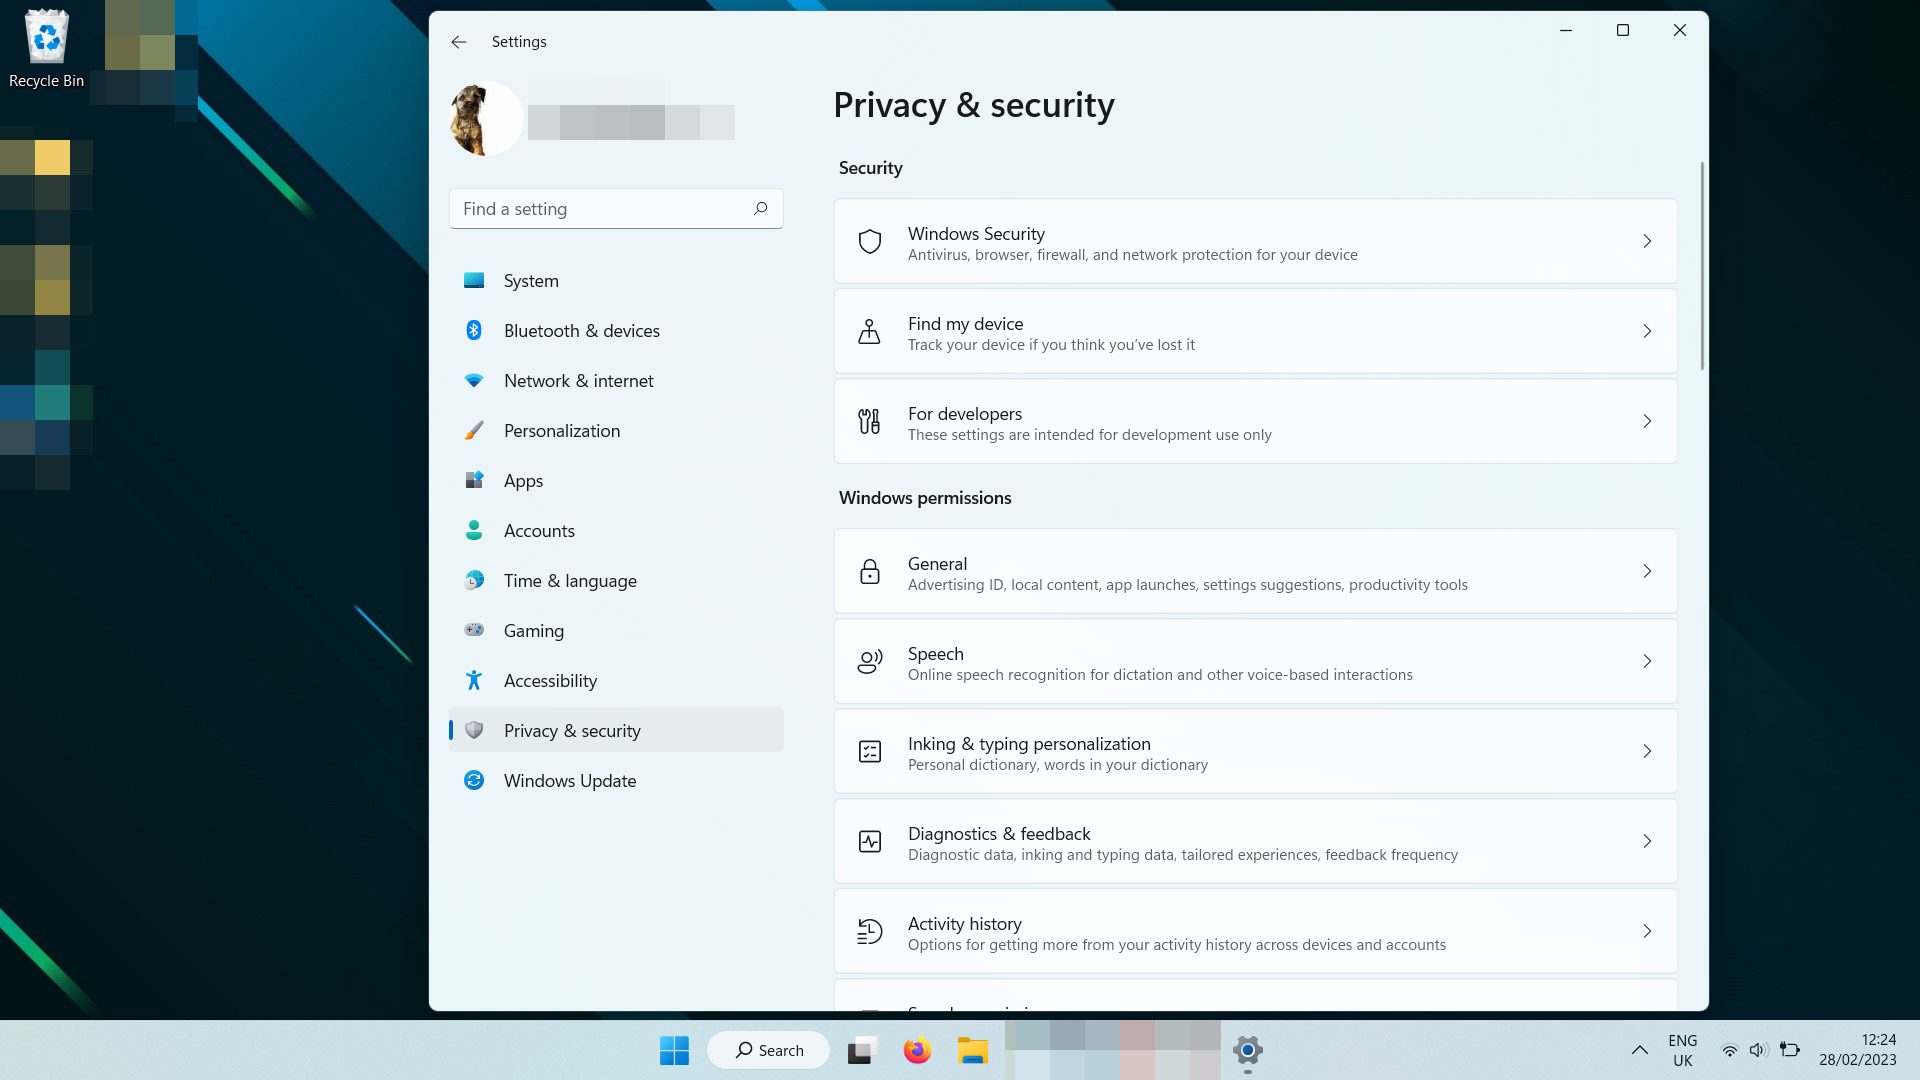Screen dimensions: 1920x1080
Task: Open Diagnostics & feedback entry
Action: point(1255,841)
